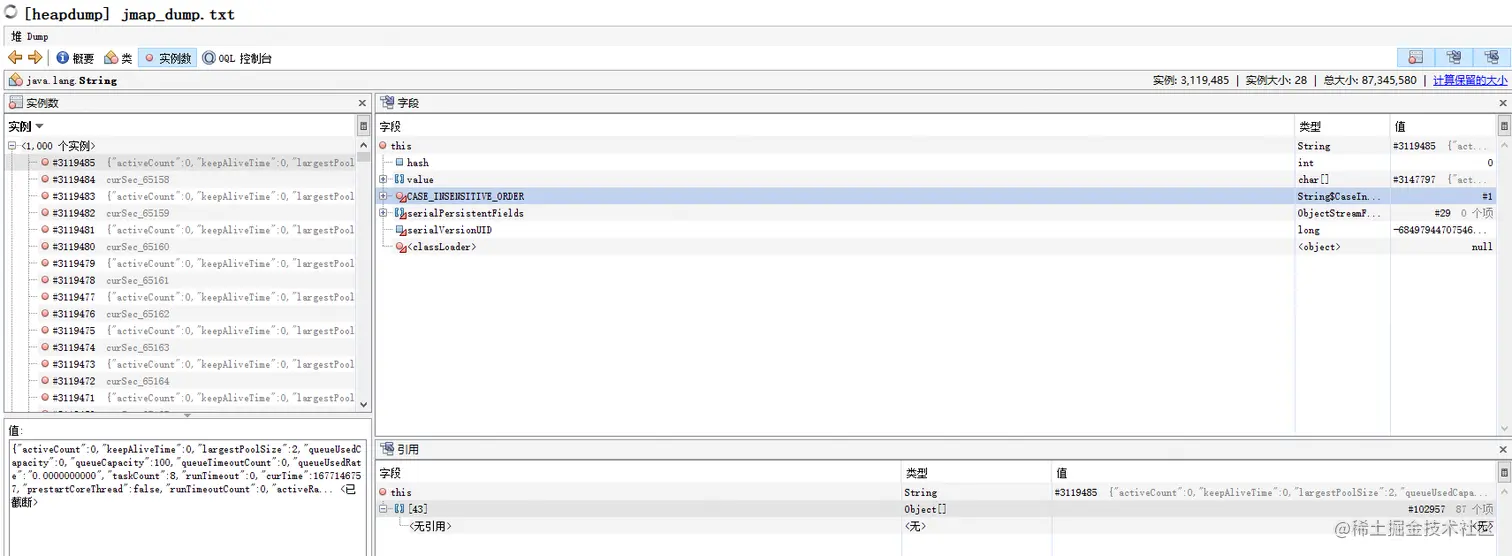Image resolution: width=1512 pixels, height=556 pixels.
Task: Select the this row in fields table
Action: [x=936, y=146]
